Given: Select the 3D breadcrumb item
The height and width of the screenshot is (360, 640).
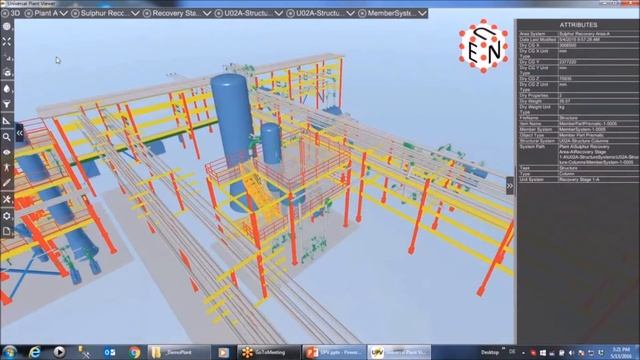Looking at the screenshot, I should [15, 13].
